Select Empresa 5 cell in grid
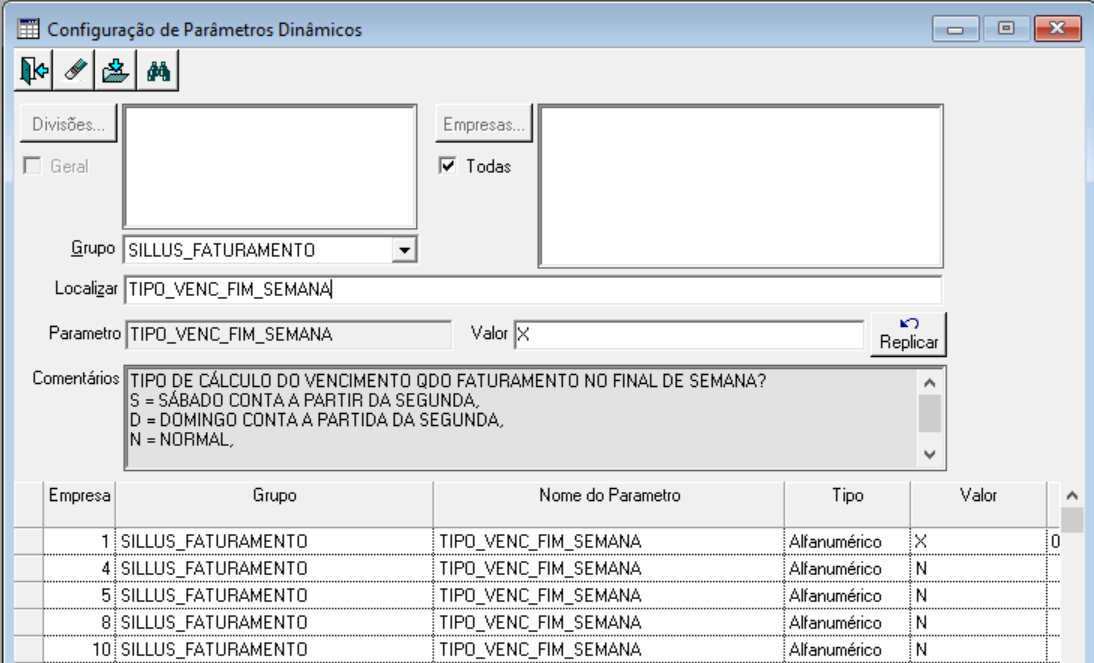Viewport: 1094px width, 663px height. (x=80, y=595)
